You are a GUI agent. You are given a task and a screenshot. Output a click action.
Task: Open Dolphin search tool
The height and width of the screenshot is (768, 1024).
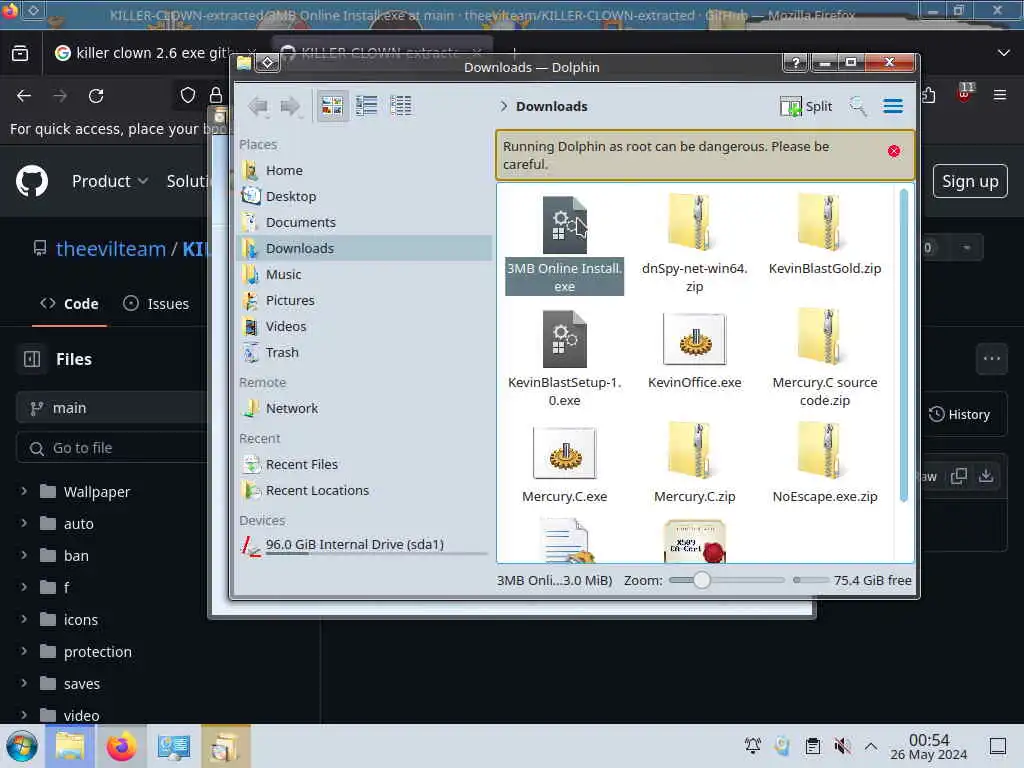coord(857,106)
